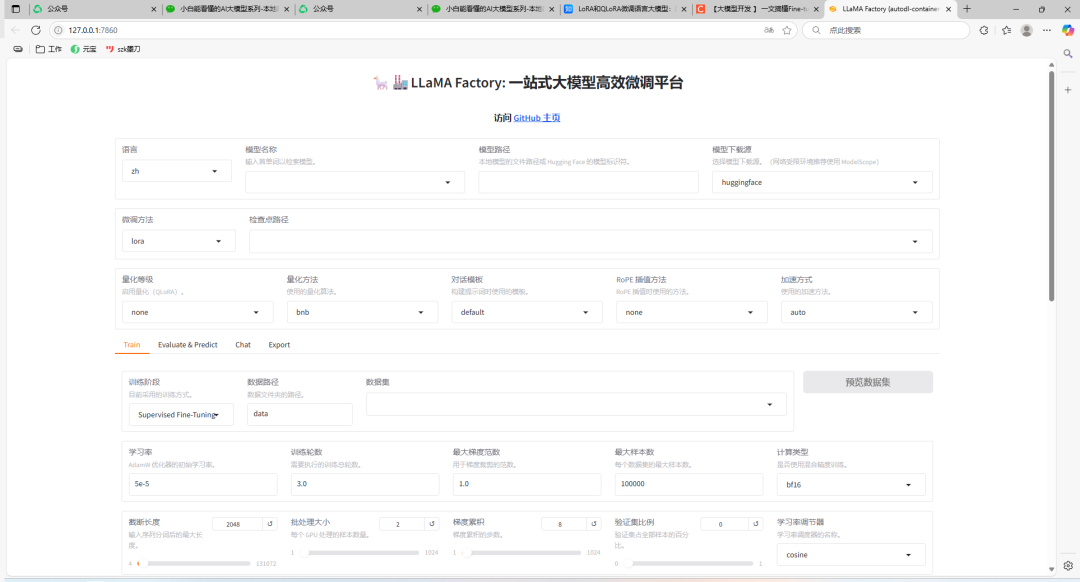Switch to the first 公众号 browser tab
This screenshot has width=1080, height=582.
(x=94, y=9)
